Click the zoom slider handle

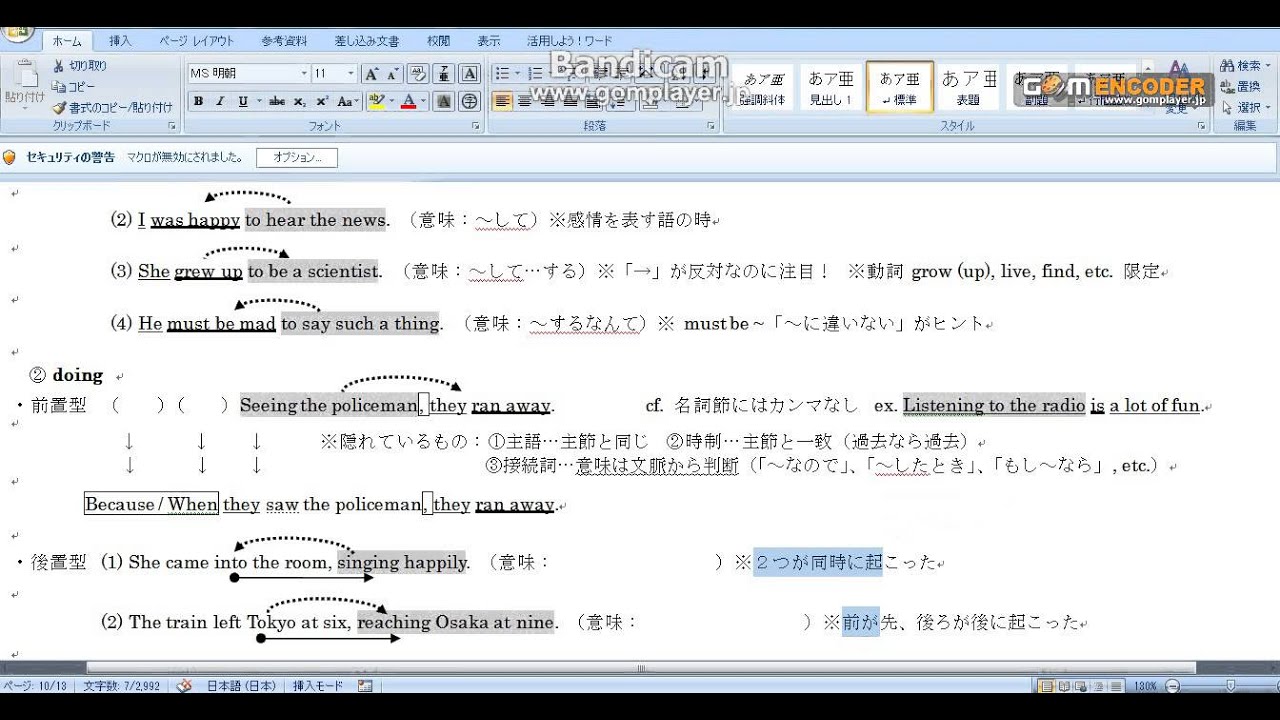pyautogui.click(x=1229, y=686)
